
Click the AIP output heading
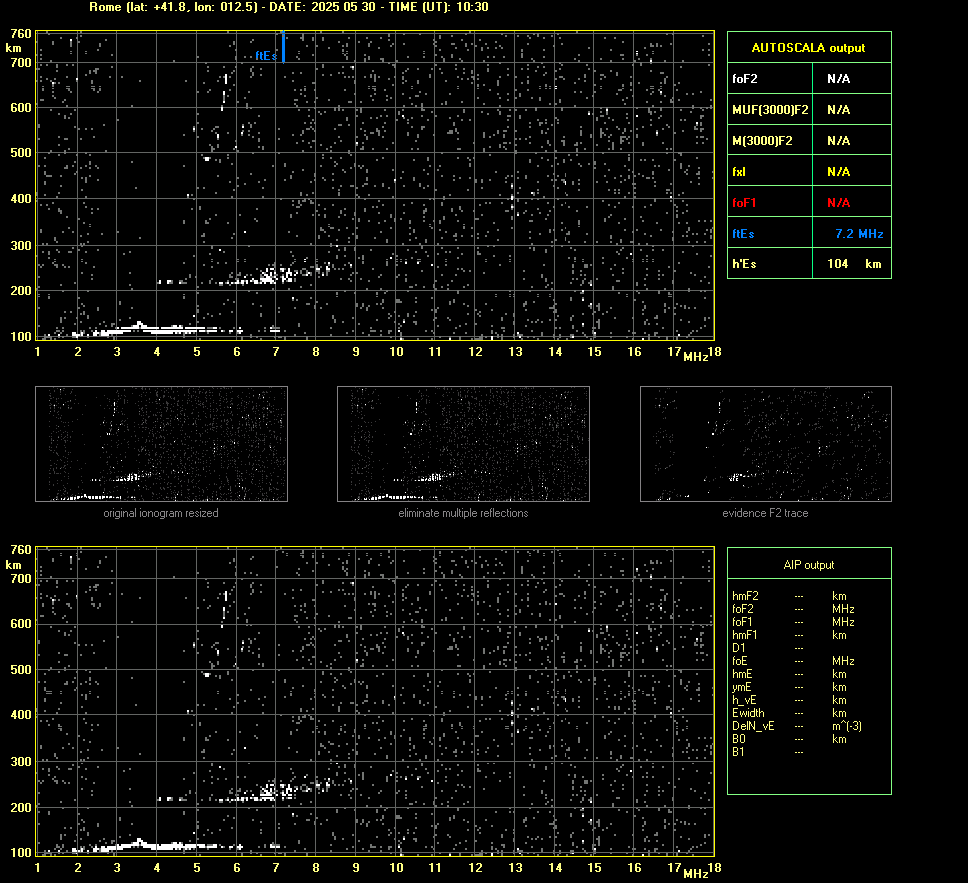point(809,565)
